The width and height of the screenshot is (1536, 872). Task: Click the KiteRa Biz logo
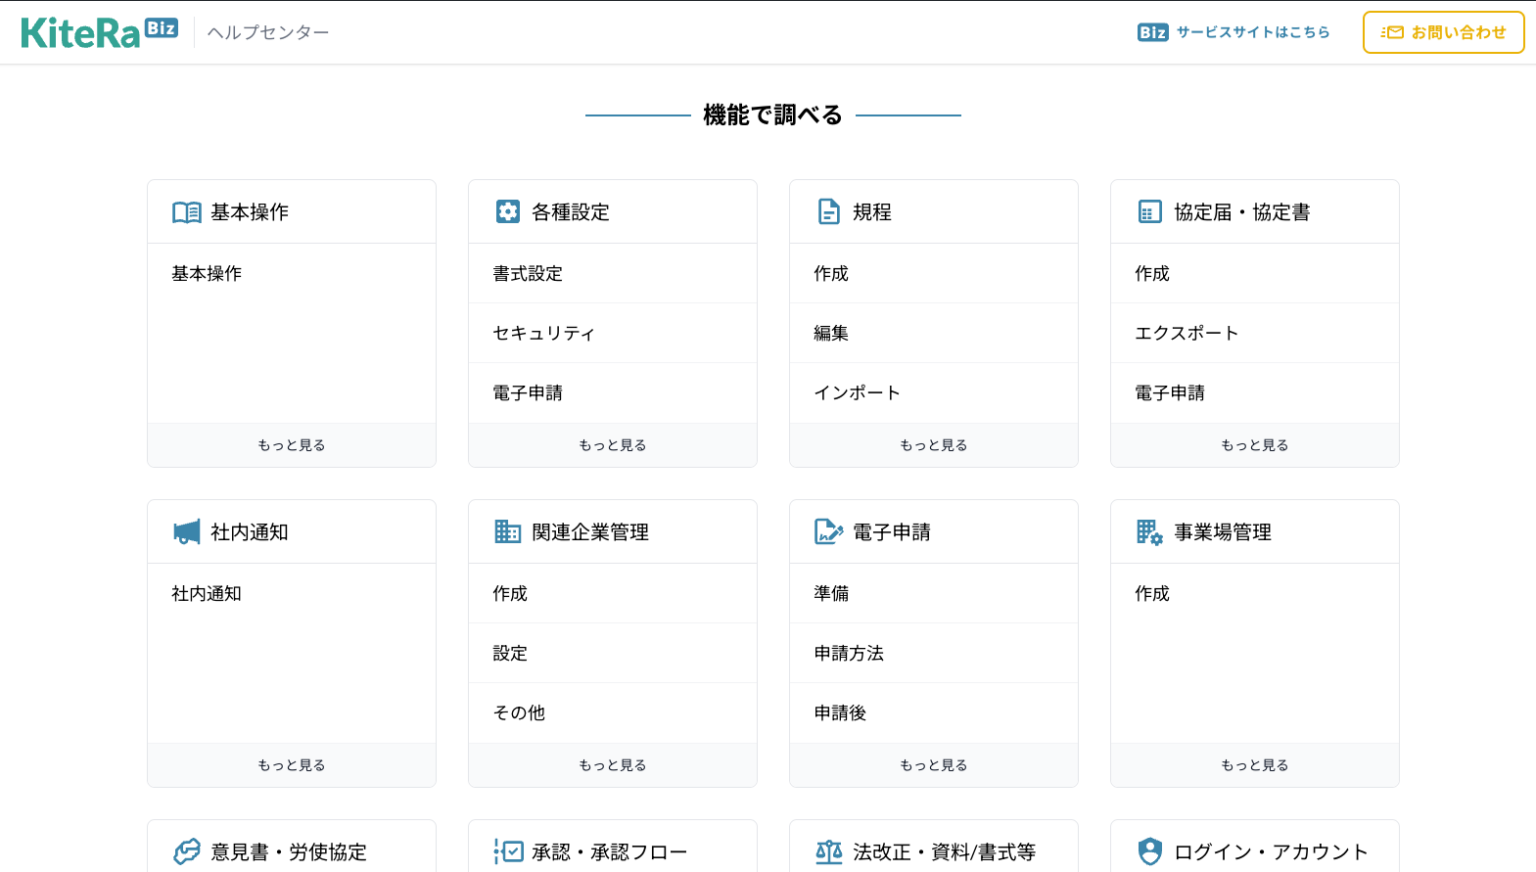pyautogui.click(x=99, y=32)
